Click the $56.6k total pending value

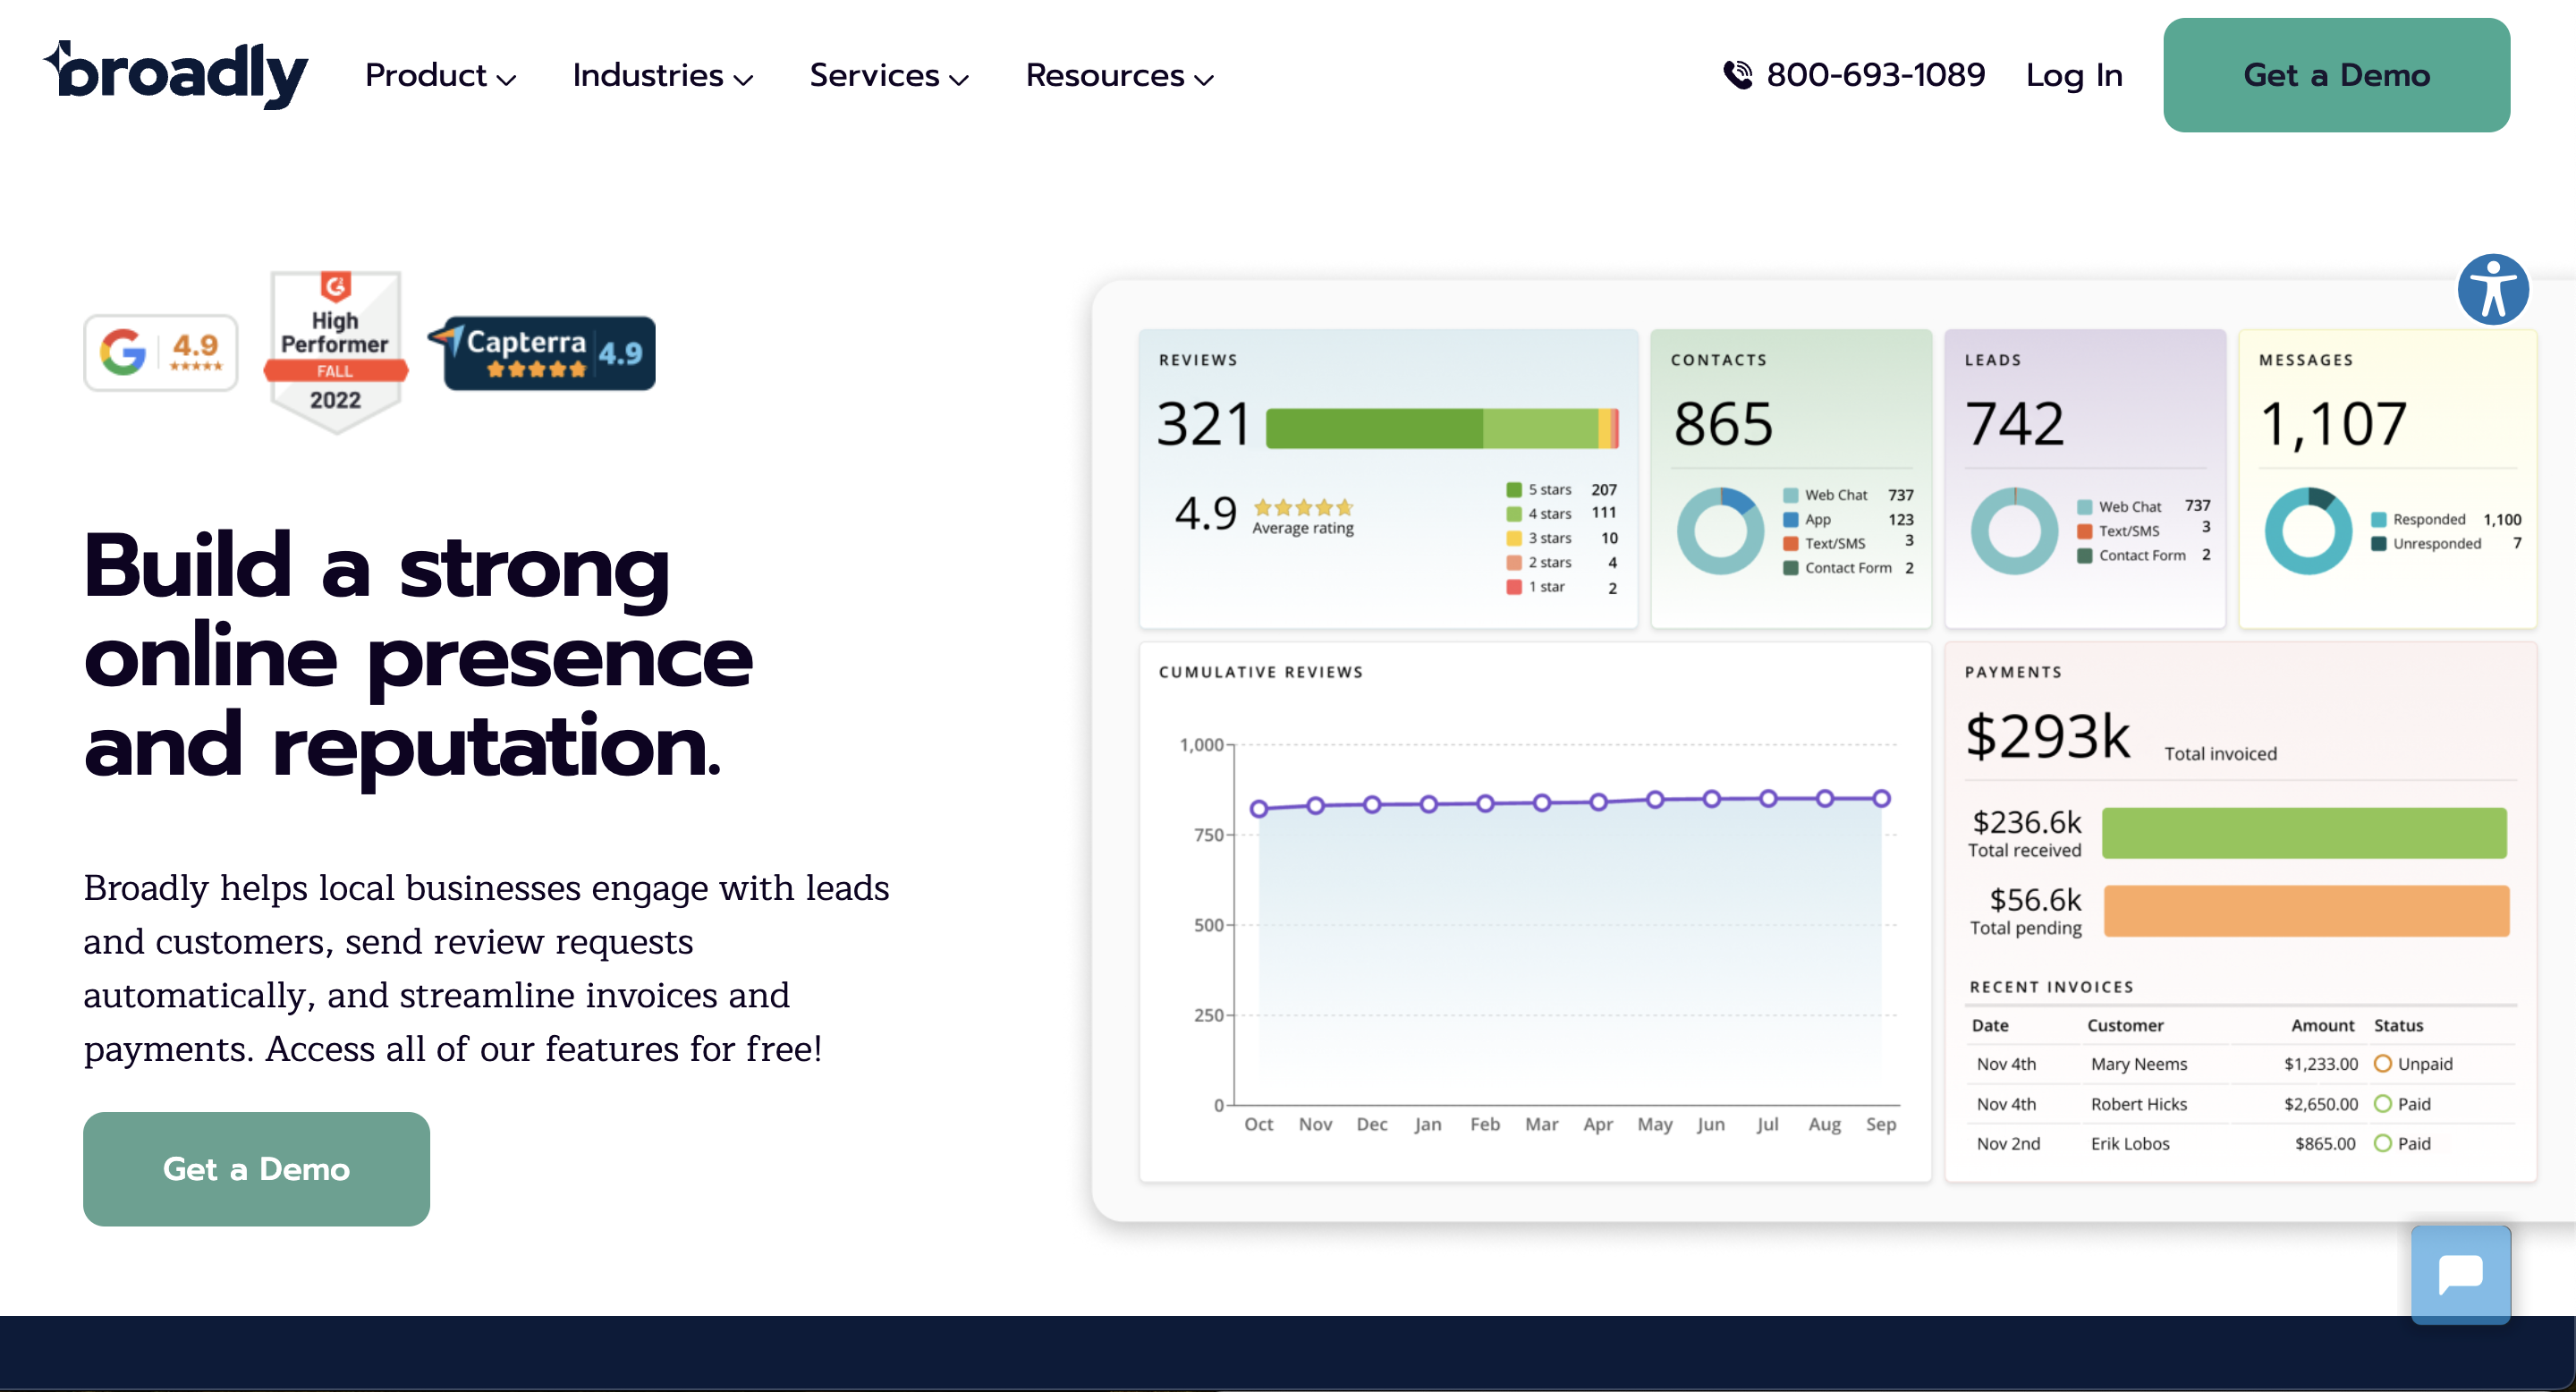[x=2035, y=900]
